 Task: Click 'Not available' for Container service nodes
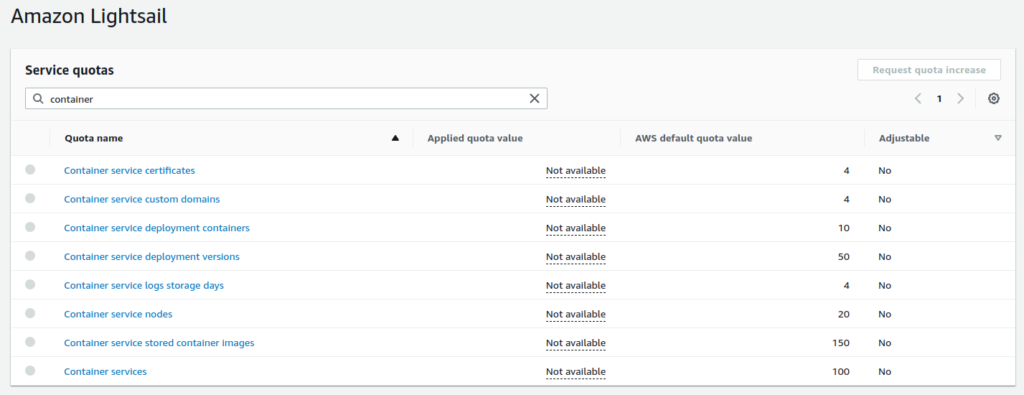pyautogui.click(x=576, y=315)
